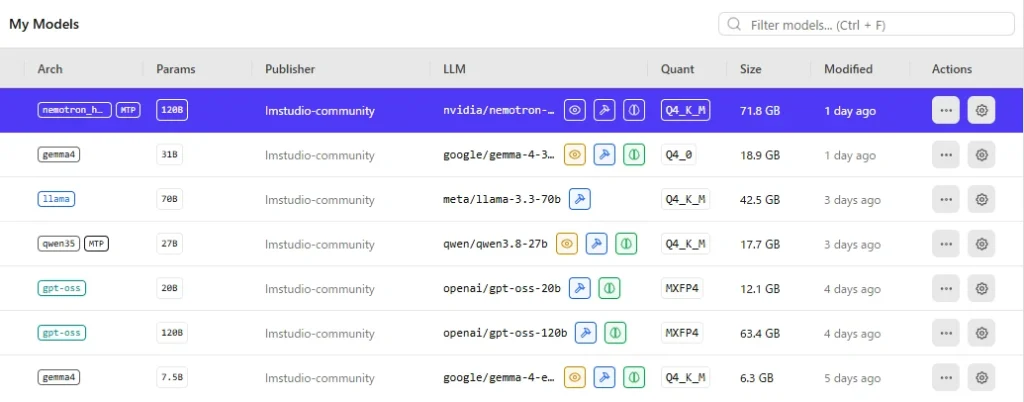Click the magnifier icon in the filter box
1024x402 pixels.
pyautogui.click(x=734, y=25)
